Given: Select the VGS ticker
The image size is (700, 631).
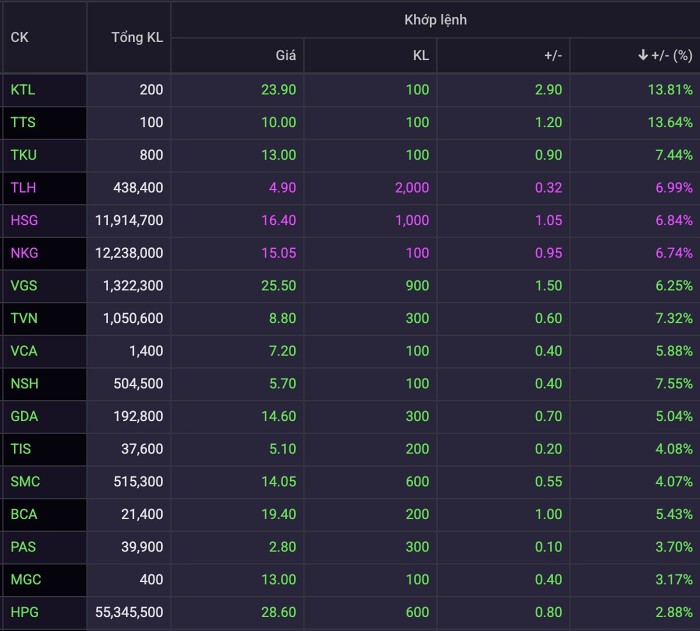Looking at the screenshot, I should coord(24,286).
